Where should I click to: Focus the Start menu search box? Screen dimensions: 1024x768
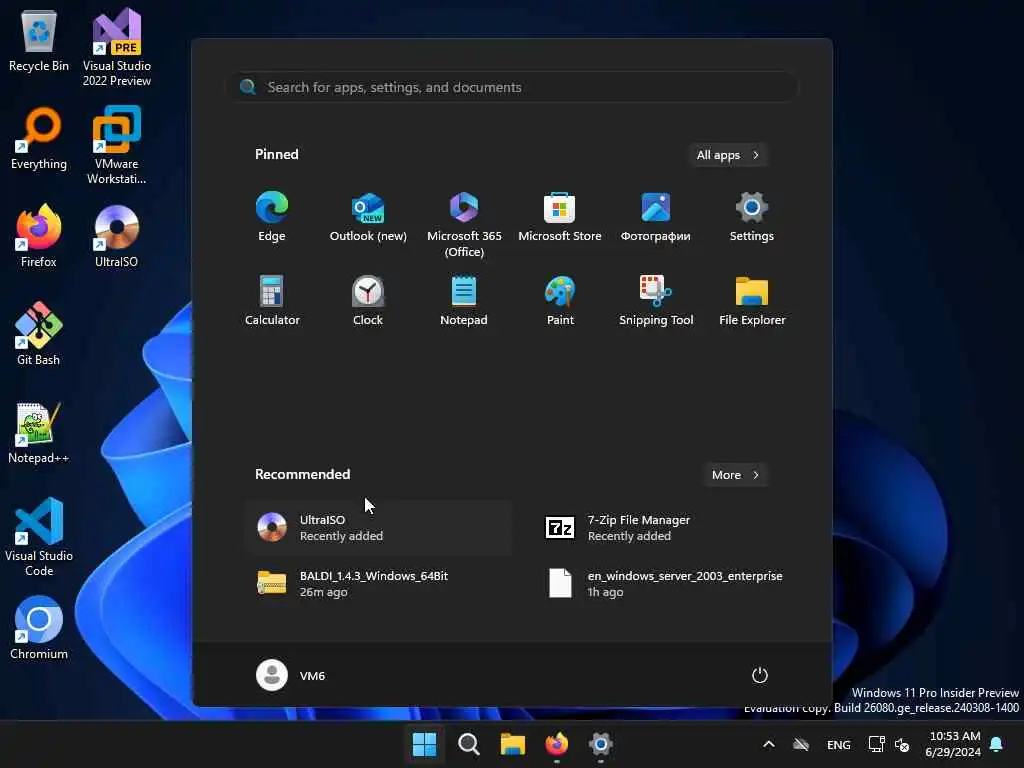click(513, 87)
